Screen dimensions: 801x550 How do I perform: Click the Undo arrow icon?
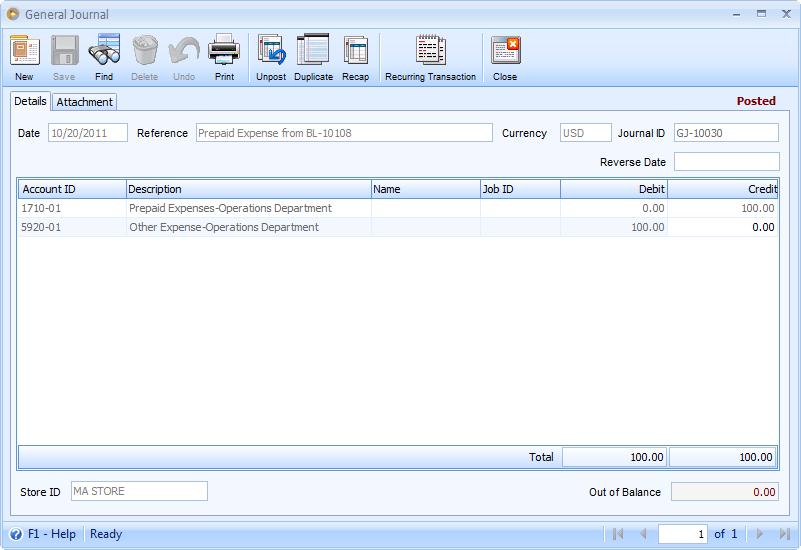coord(184,50)
